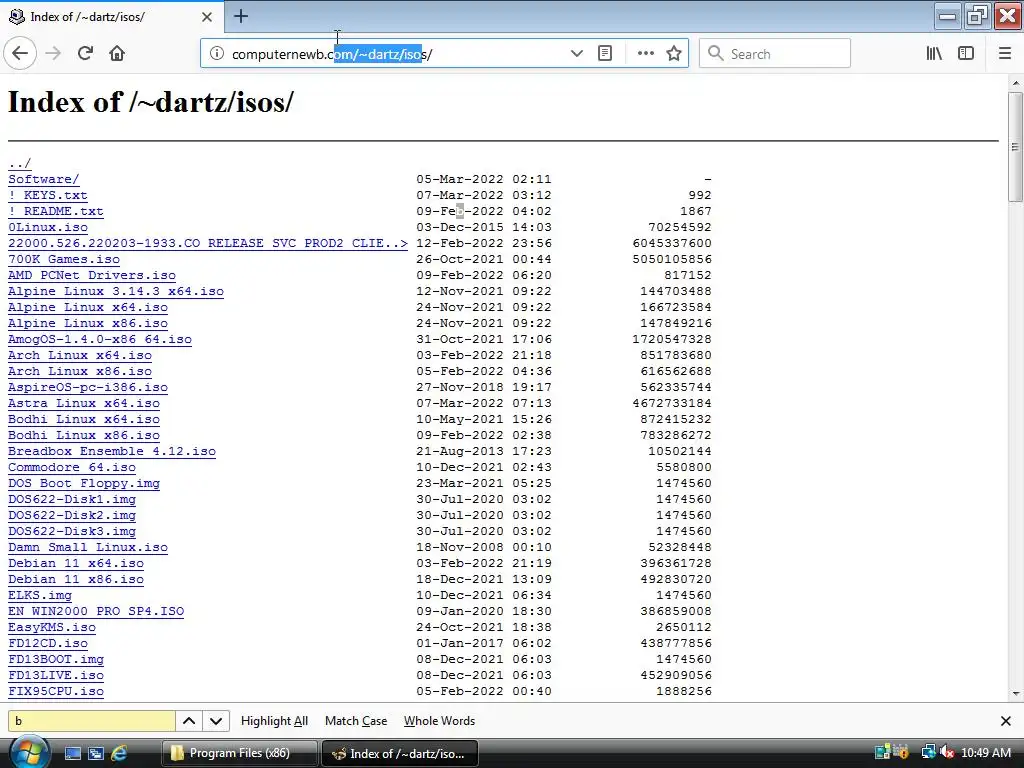Screen dimensions: 1024x768
Task: Toggle Highlight All in find bar
Action: [x=274, y=721]
